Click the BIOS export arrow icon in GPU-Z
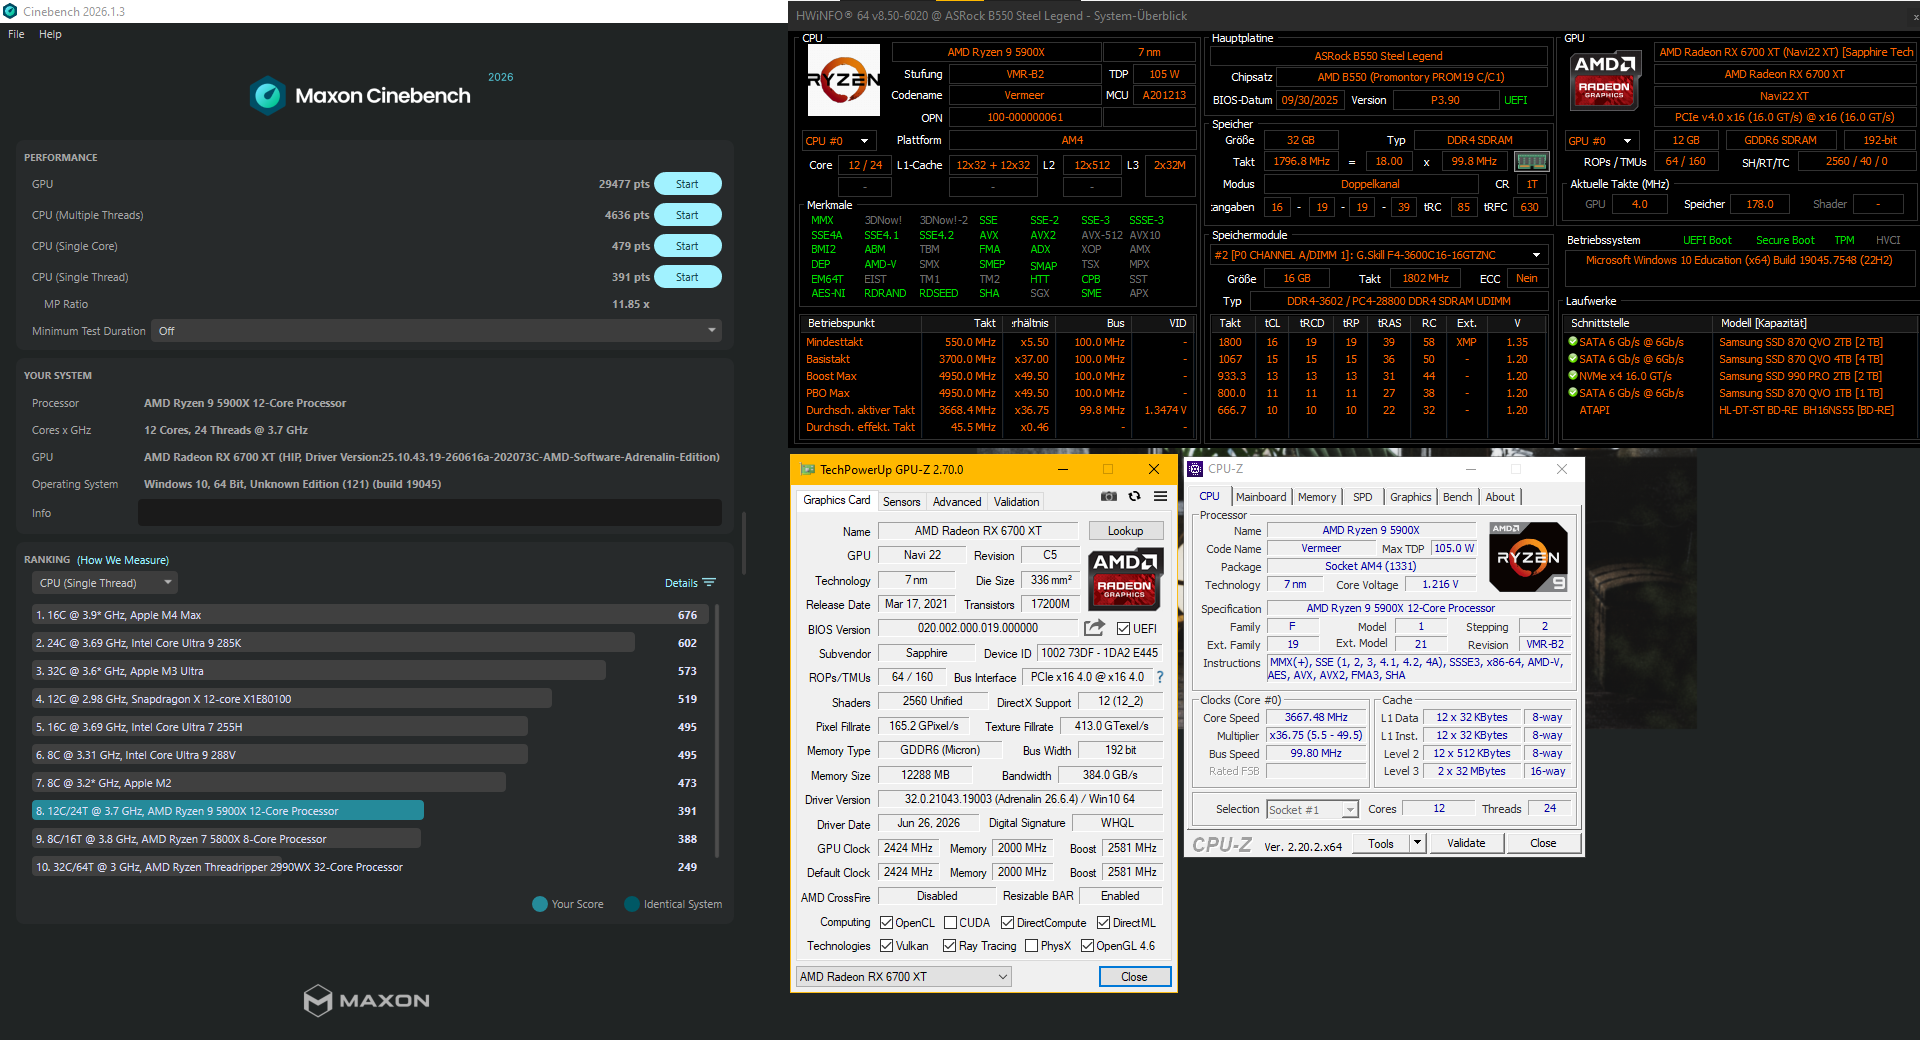 point(1095,628)
